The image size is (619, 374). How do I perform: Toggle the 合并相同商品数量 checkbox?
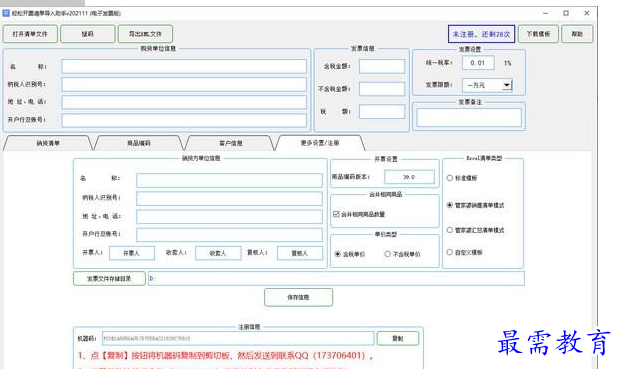[x=336, y=214]
